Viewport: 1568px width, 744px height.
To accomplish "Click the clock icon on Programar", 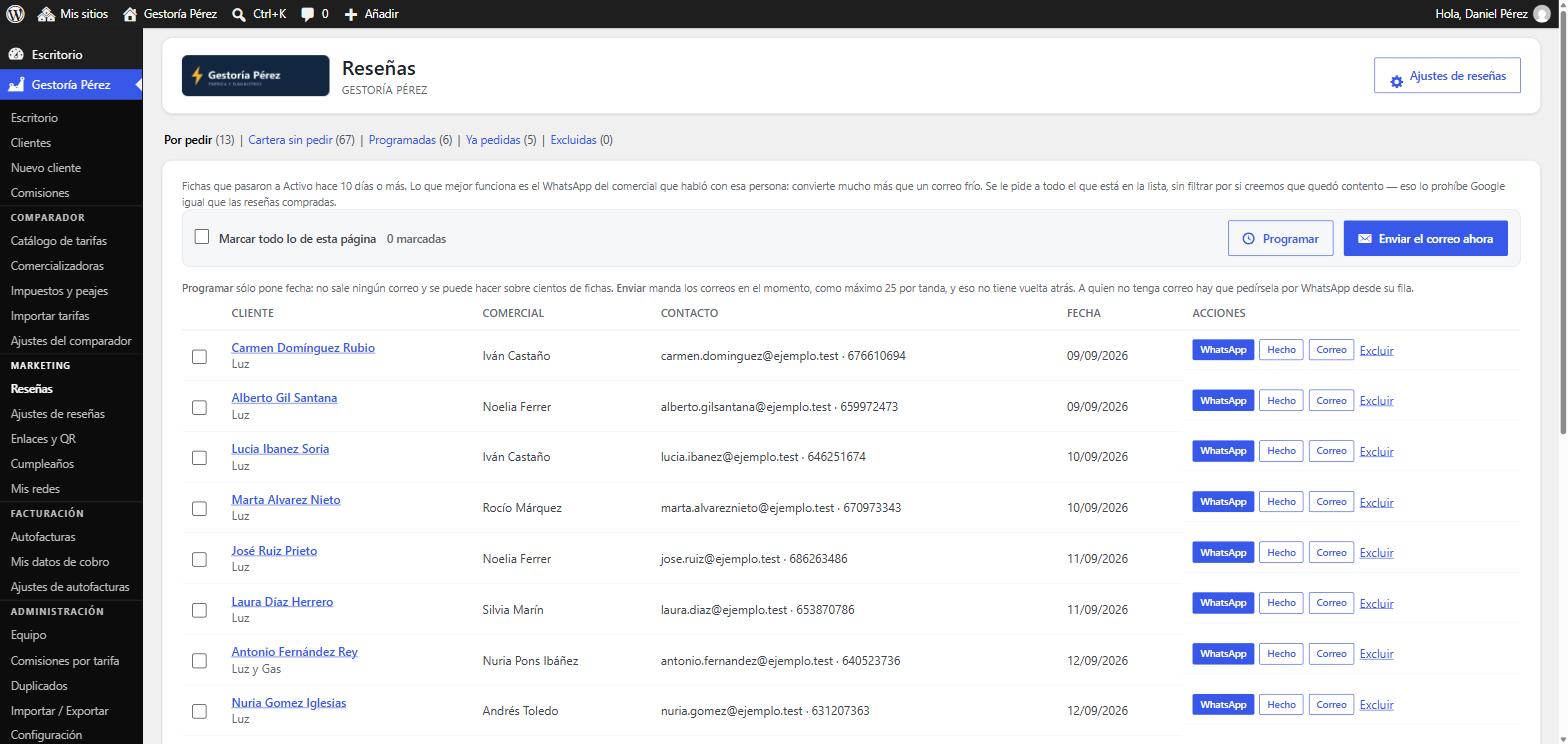I will 1248,239.
